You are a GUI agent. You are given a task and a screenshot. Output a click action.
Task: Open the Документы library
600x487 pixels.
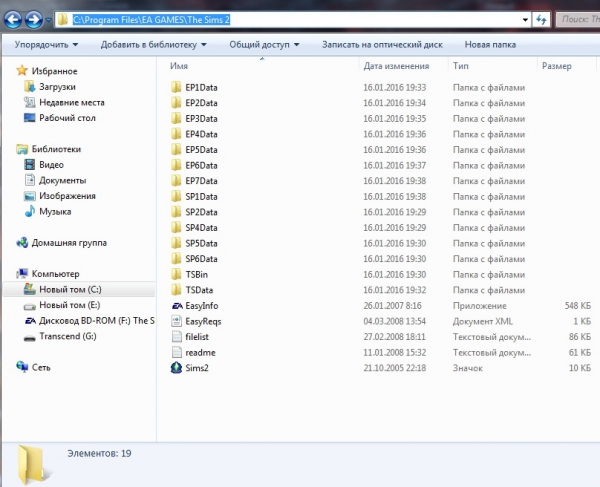pos(55,180)
